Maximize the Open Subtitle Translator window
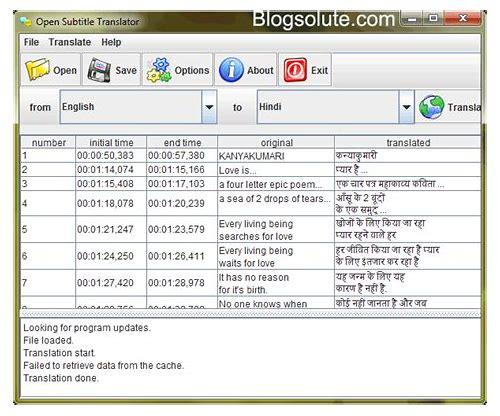This screenshot has width=500, height=416. 433,18
